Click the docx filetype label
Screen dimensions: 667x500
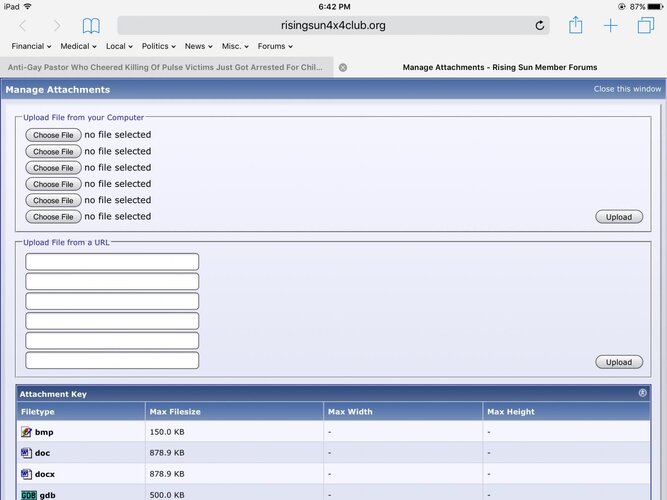click(45, 474)
